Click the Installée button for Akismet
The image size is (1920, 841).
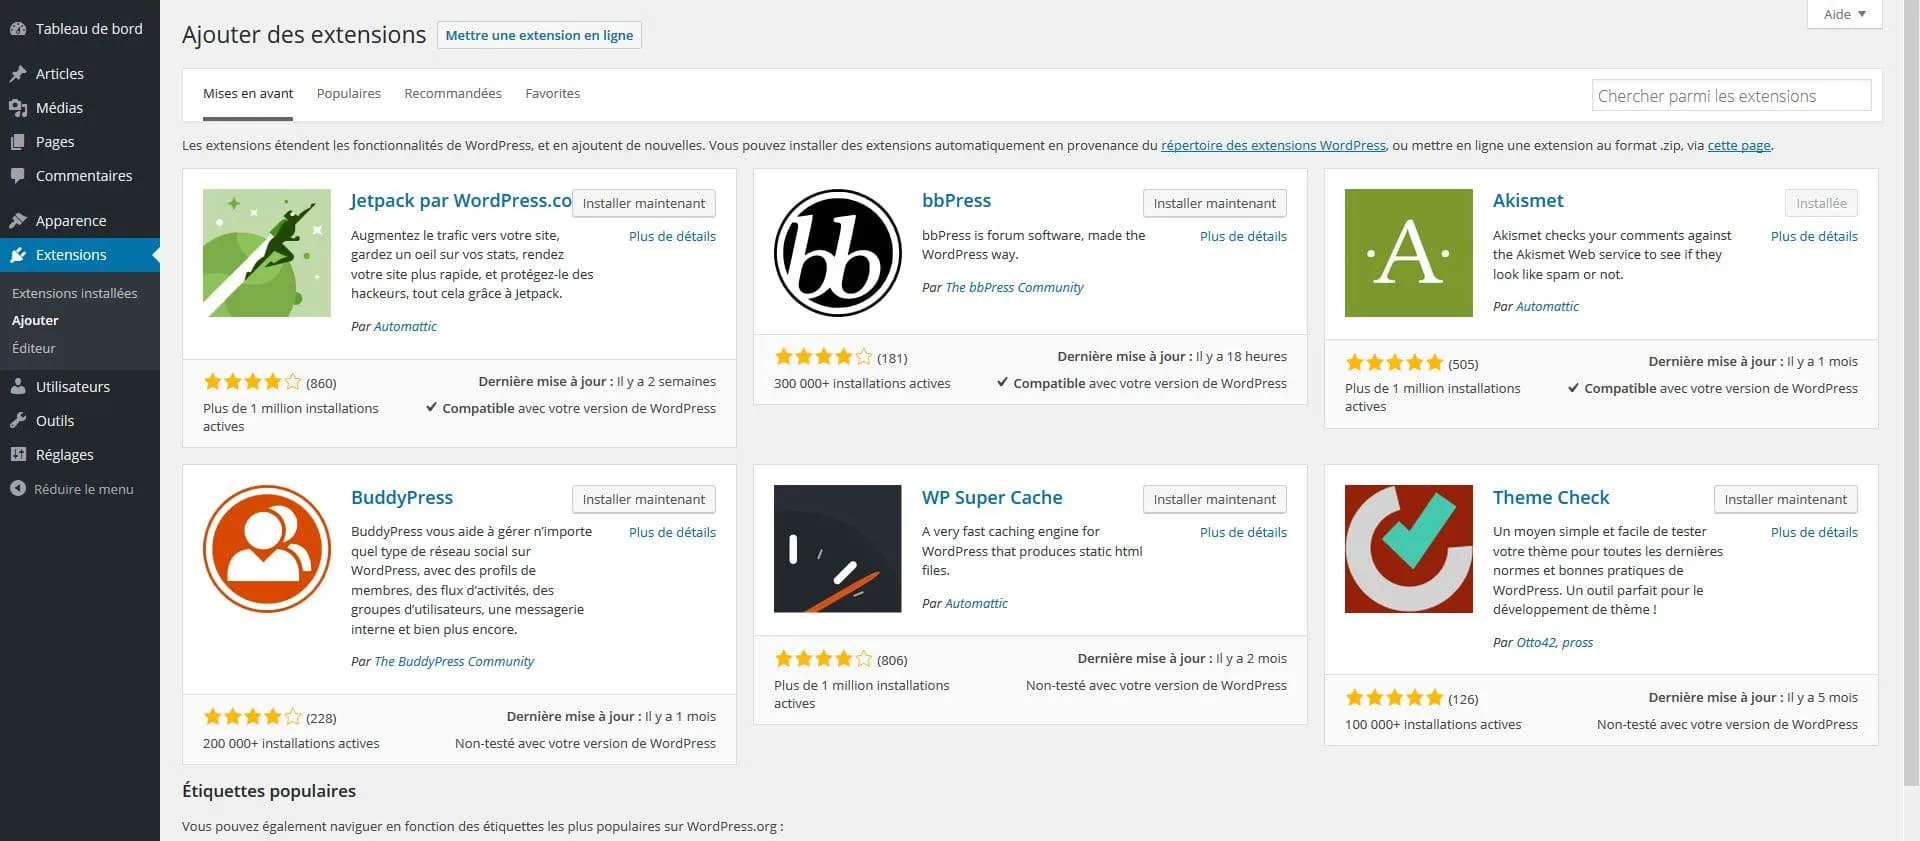(1821, 203)
